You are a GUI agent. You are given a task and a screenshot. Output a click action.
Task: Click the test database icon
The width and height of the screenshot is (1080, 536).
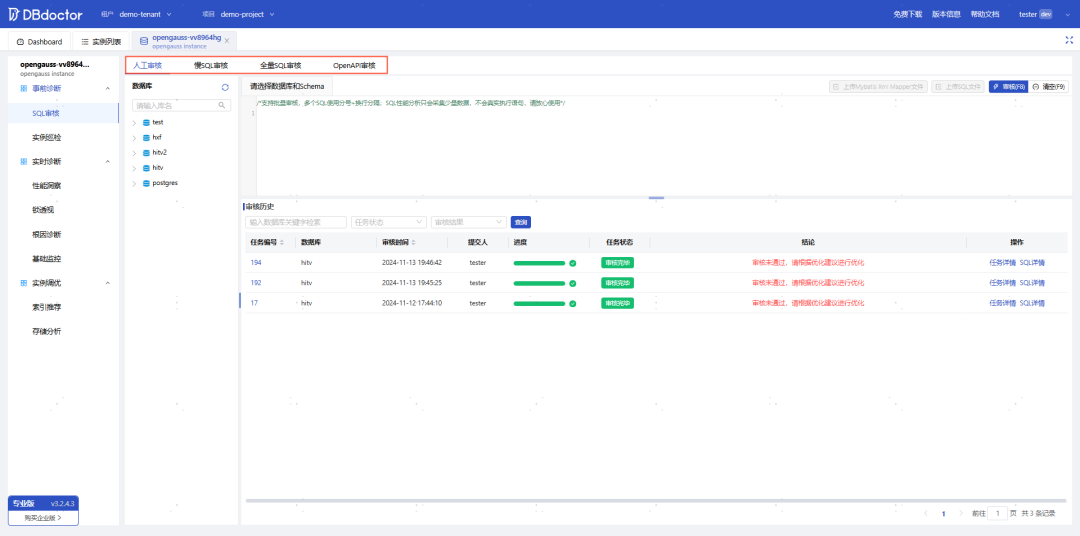146,122
